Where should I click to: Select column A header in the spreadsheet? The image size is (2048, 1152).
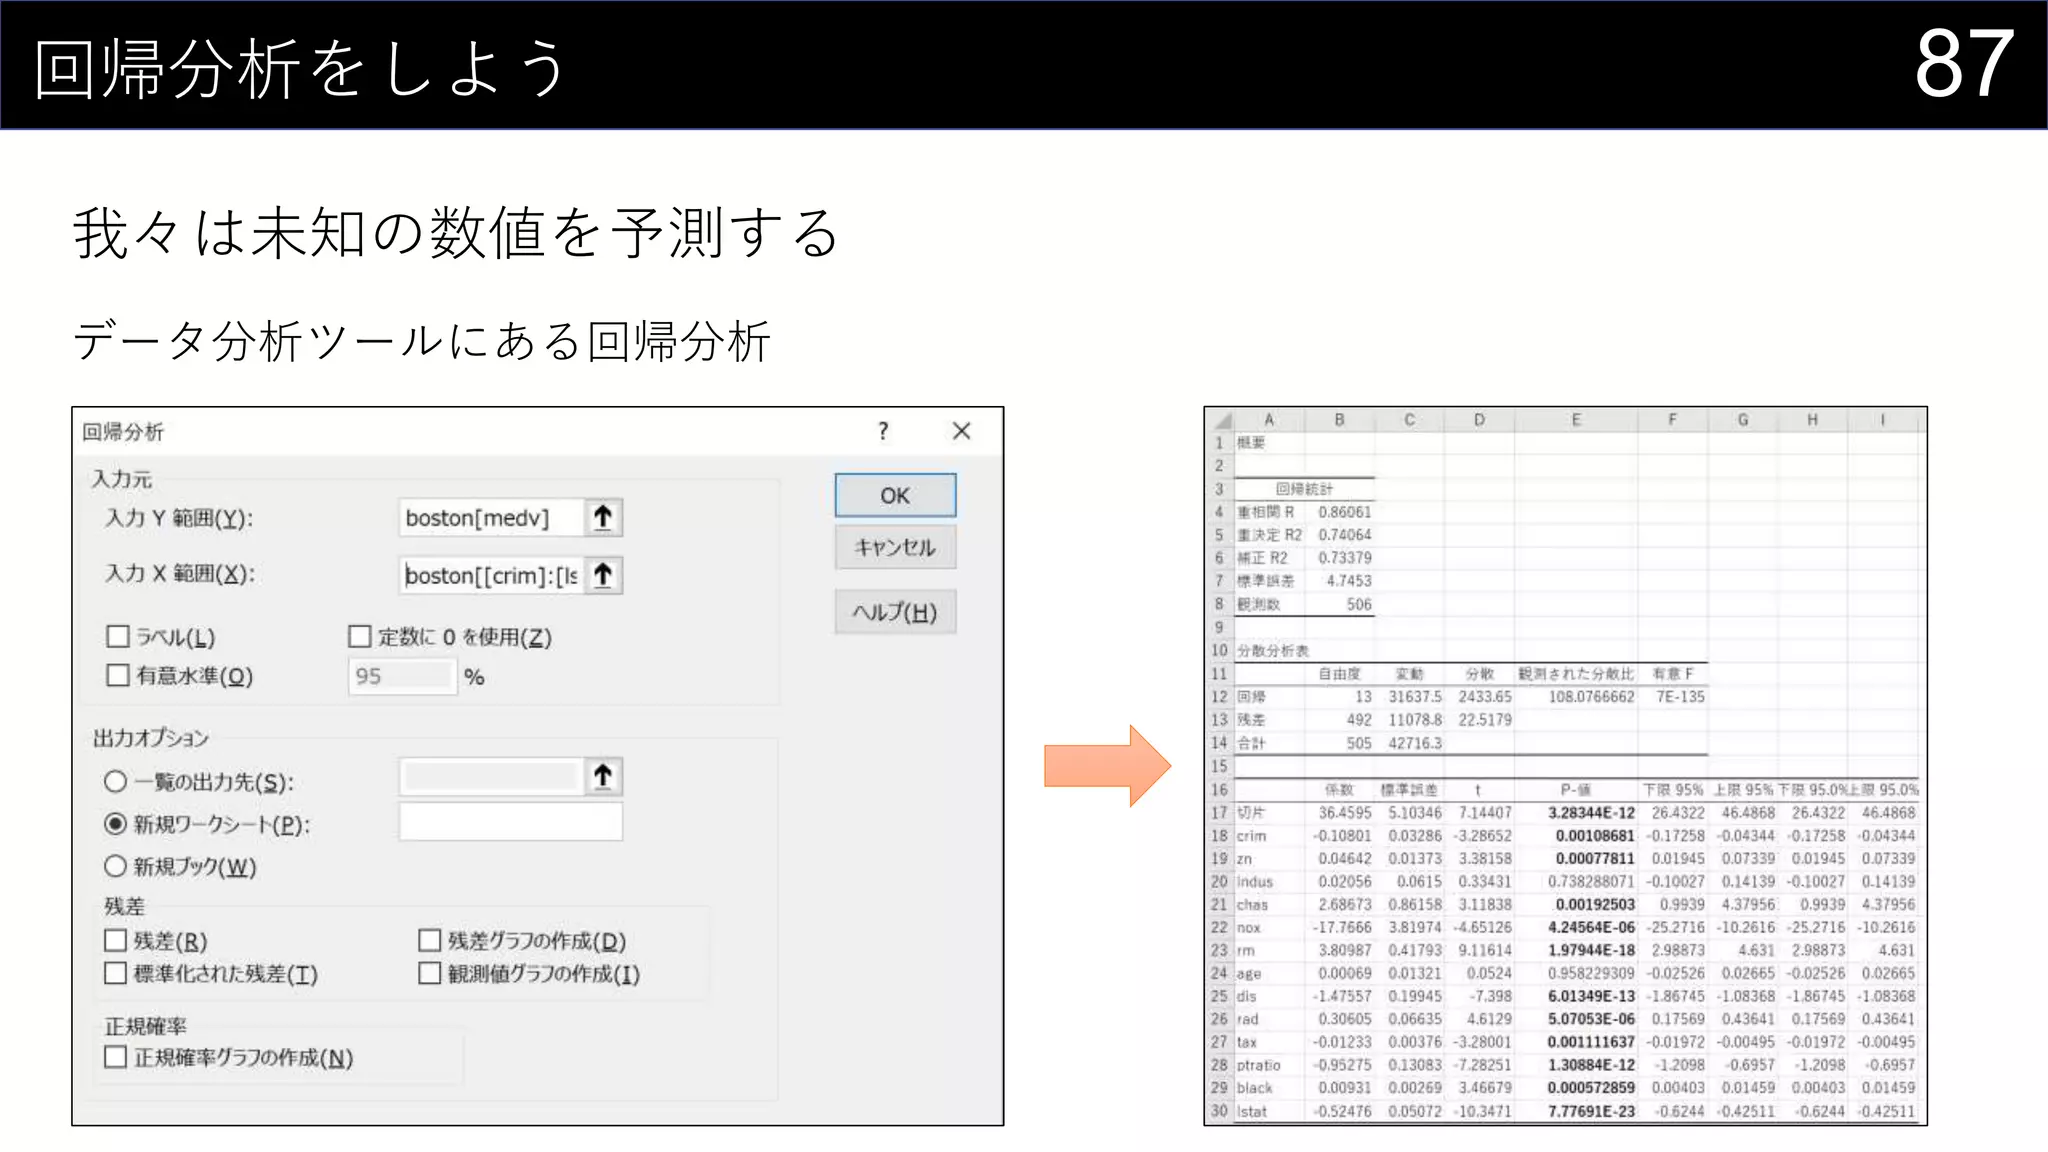point(1269,420)
